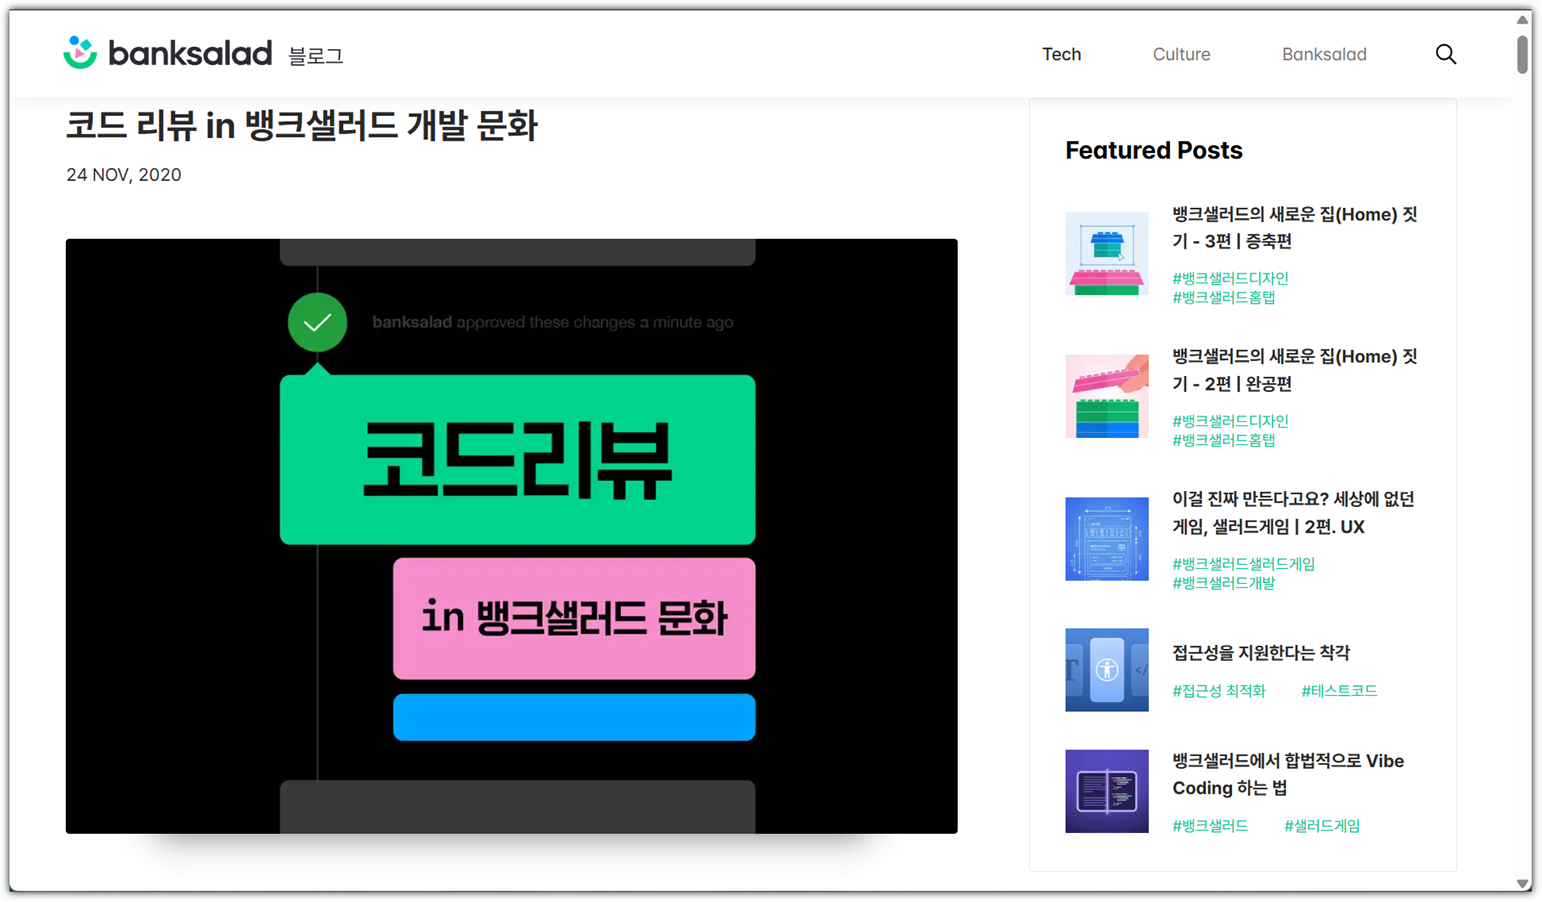Open the 코드 리뷰 article hero image
This screenshot has width=1542, height=902.
(x=512, y=536)
